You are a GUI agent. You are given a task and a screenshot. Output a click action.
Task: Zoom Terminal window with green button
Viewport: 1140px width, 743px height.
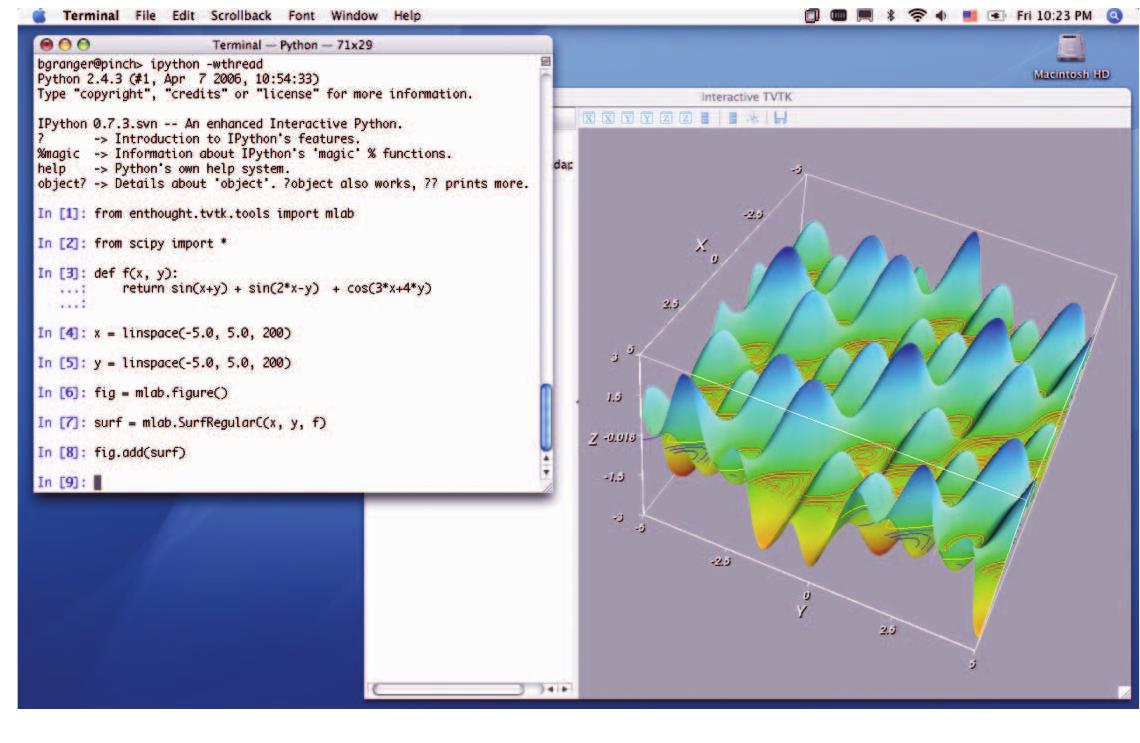coord(84,44)
